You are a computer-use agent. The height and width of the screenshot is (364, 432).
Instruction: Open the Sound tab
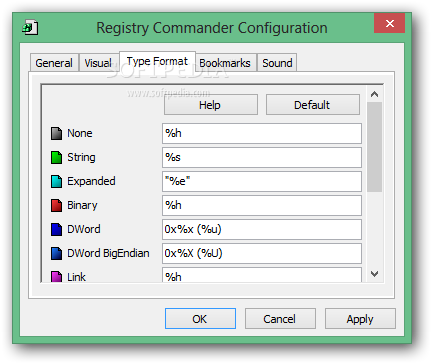pyautogui.click(x=277, y=63)
